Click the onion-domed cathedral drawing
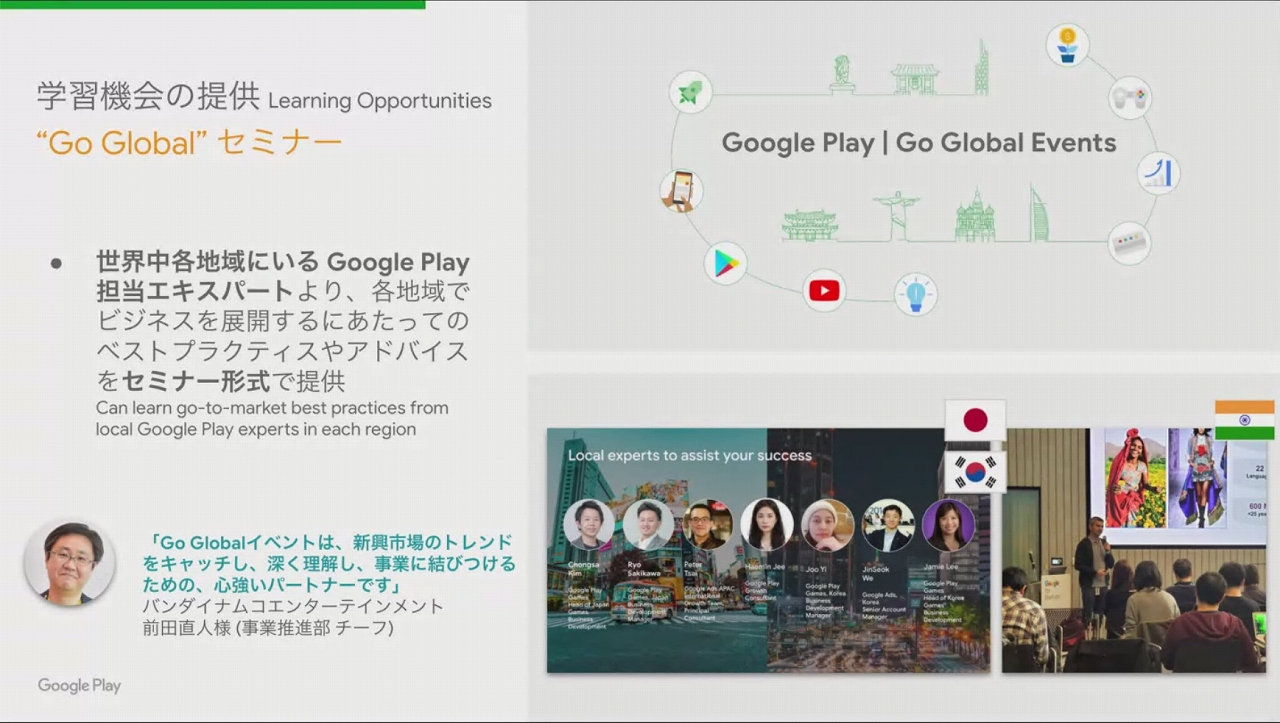Viewport: 1280px width, 723px height. pyautogui.click(x=974, y=216)
